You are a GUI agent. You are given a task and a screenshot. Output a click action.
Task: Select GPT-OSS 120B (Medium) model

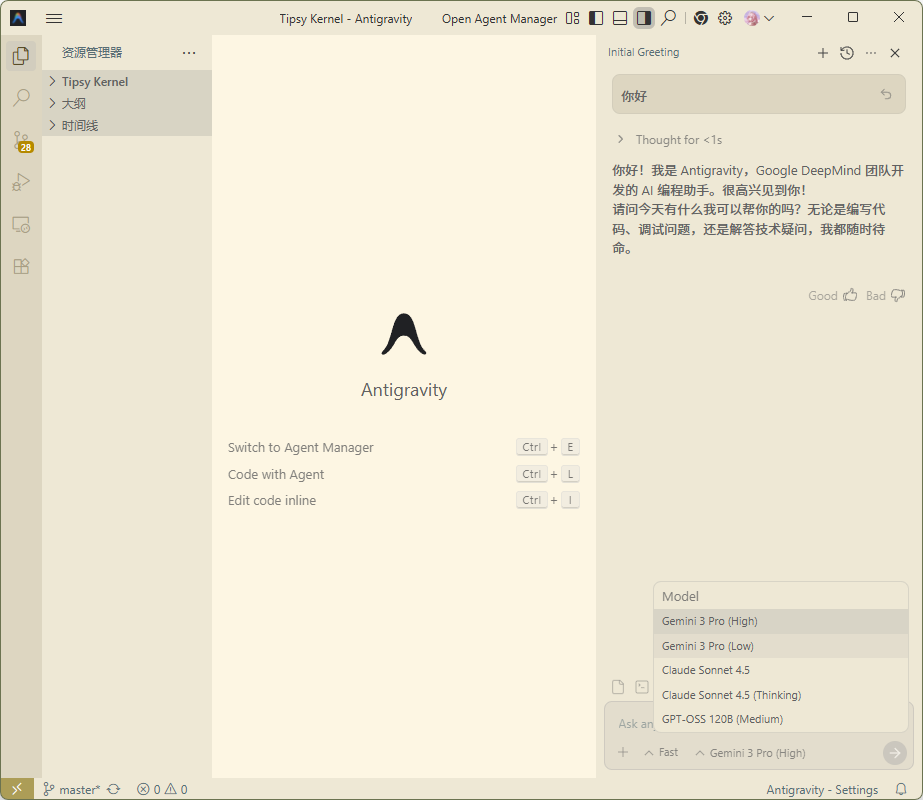781,719
